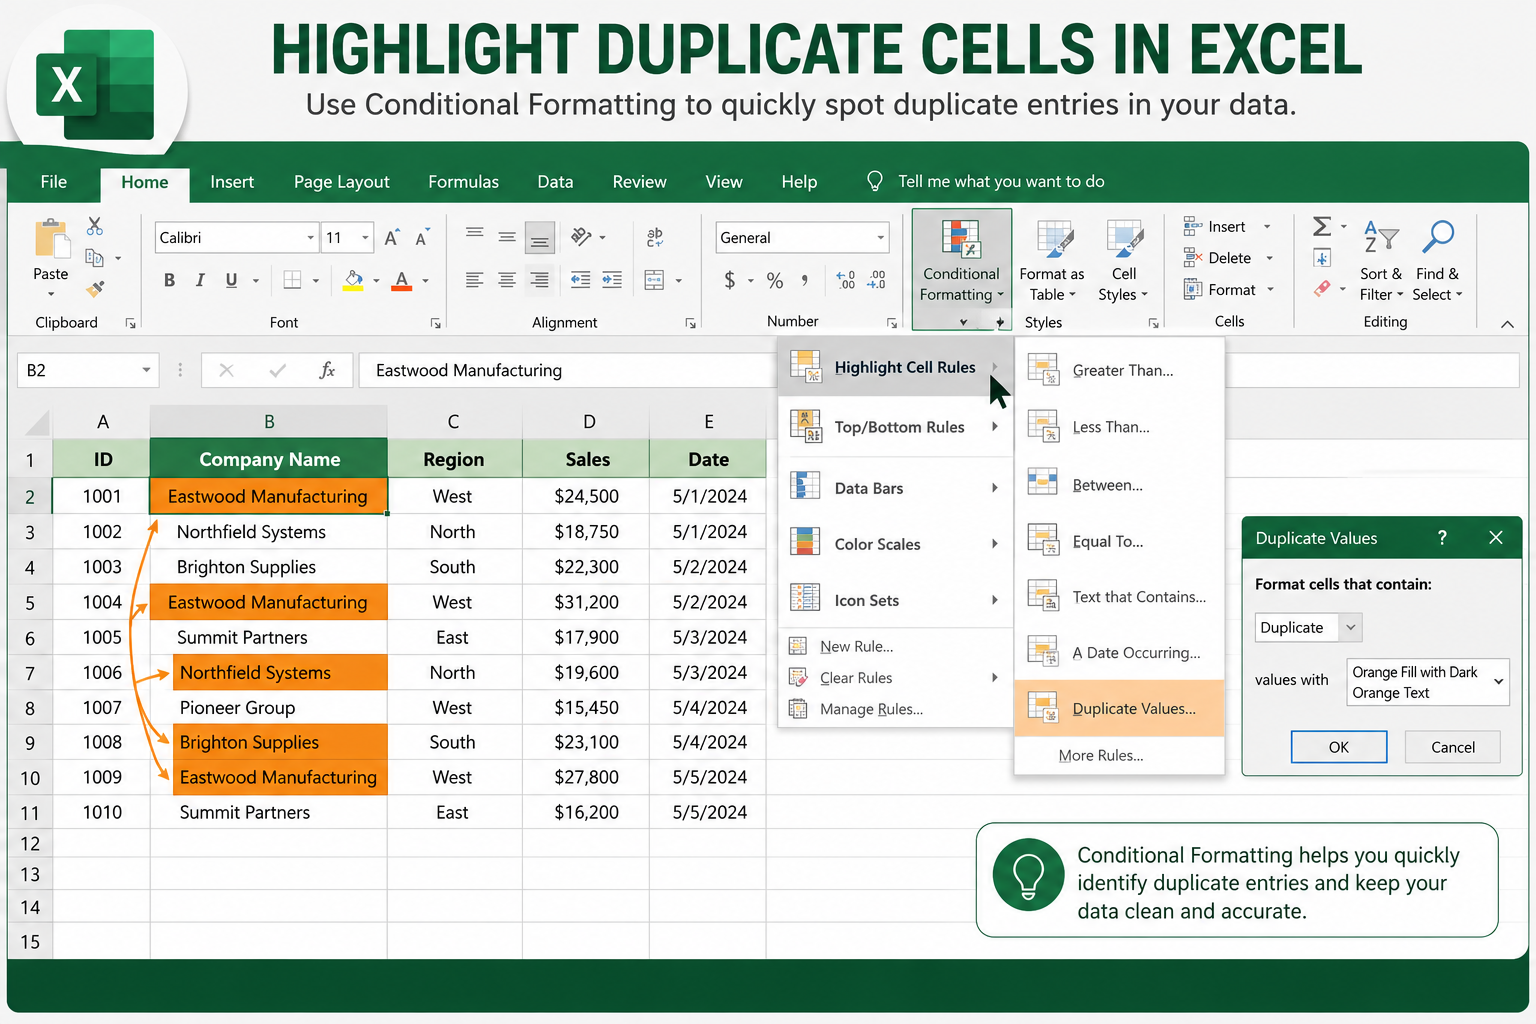Open the Font dialog launcher

[x=435, y=323]
